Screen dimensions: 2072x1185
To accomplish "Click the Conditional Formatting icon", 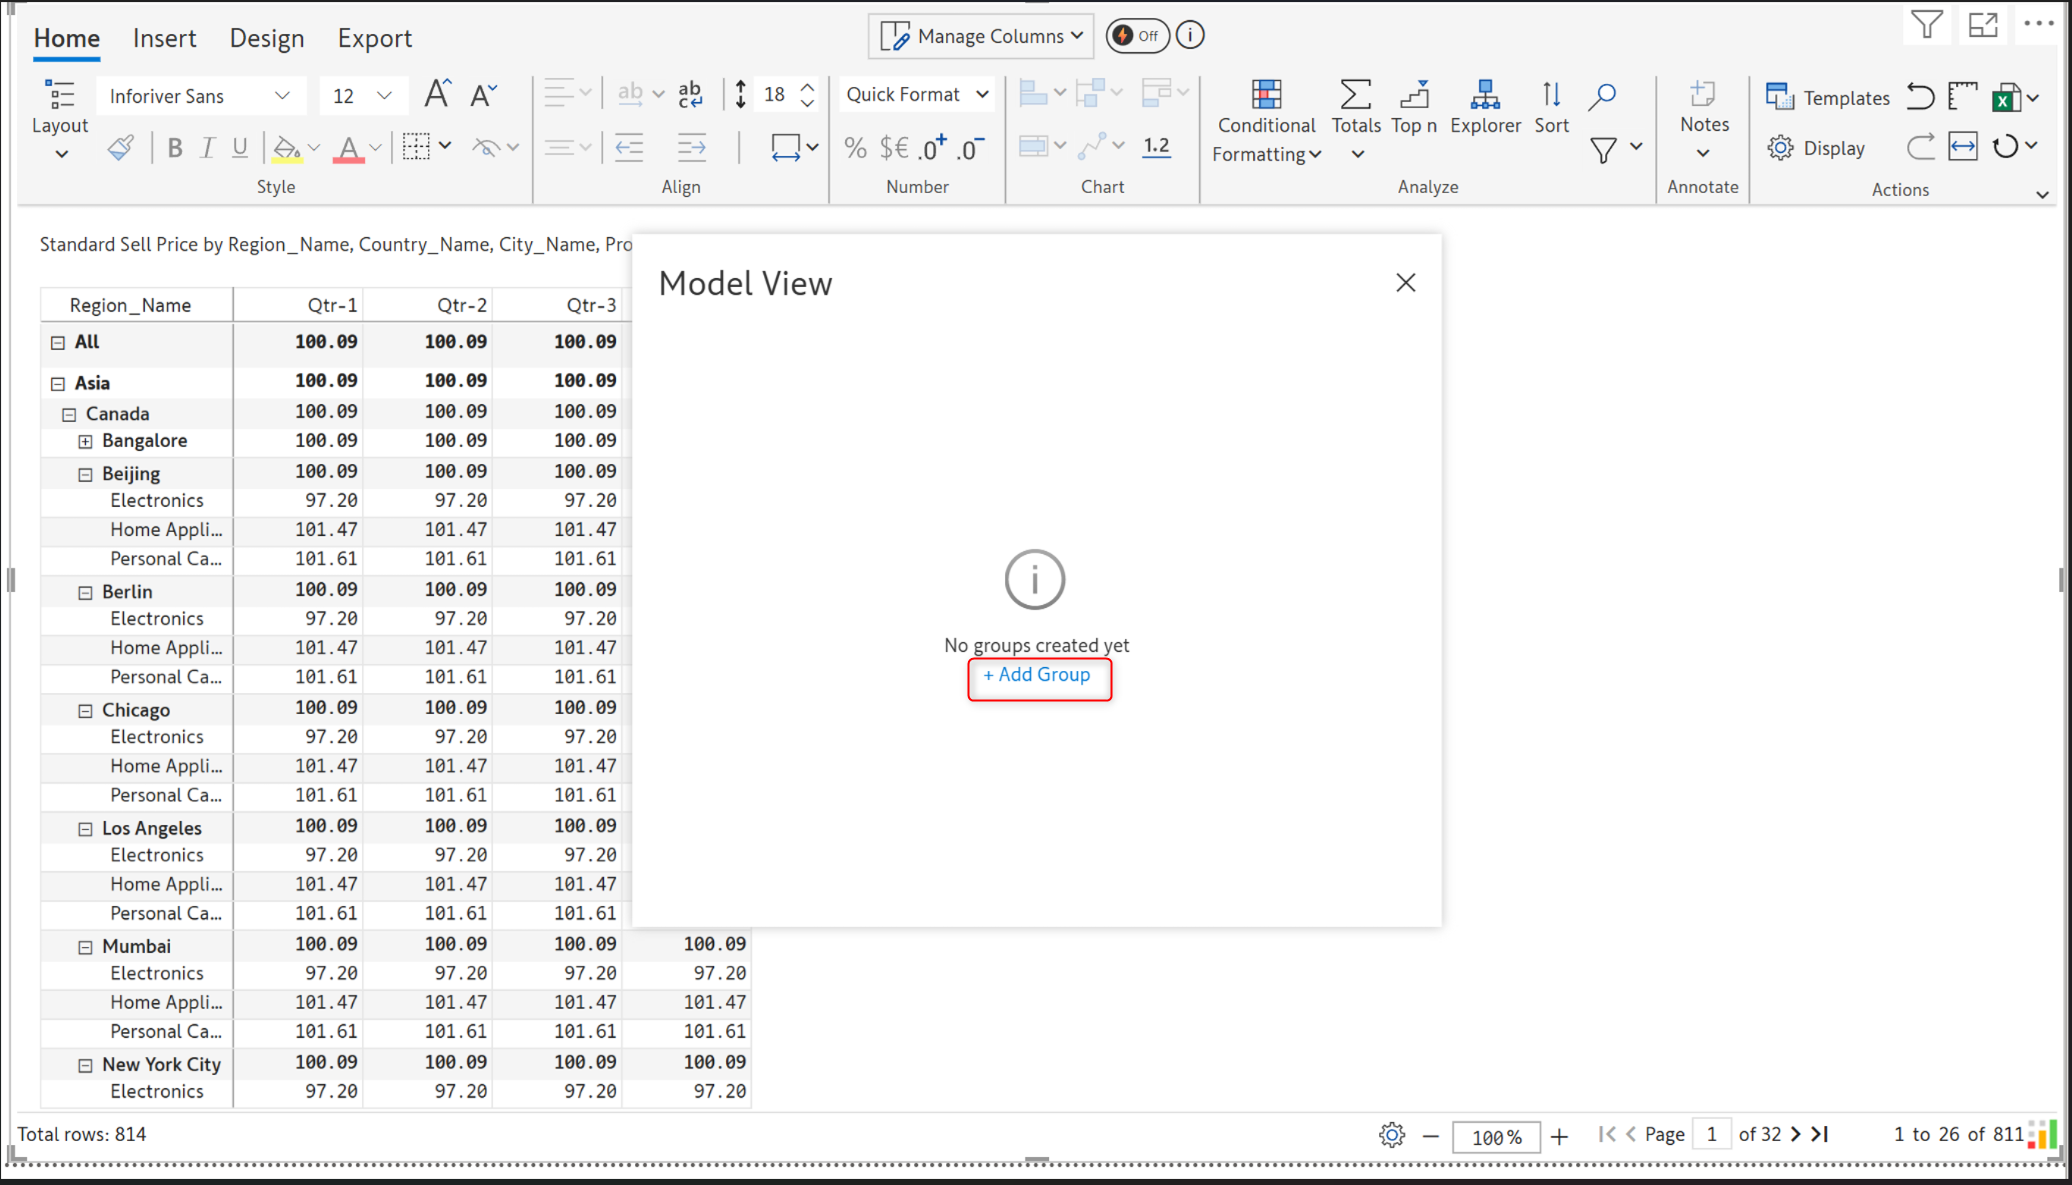I will 1266,95.
